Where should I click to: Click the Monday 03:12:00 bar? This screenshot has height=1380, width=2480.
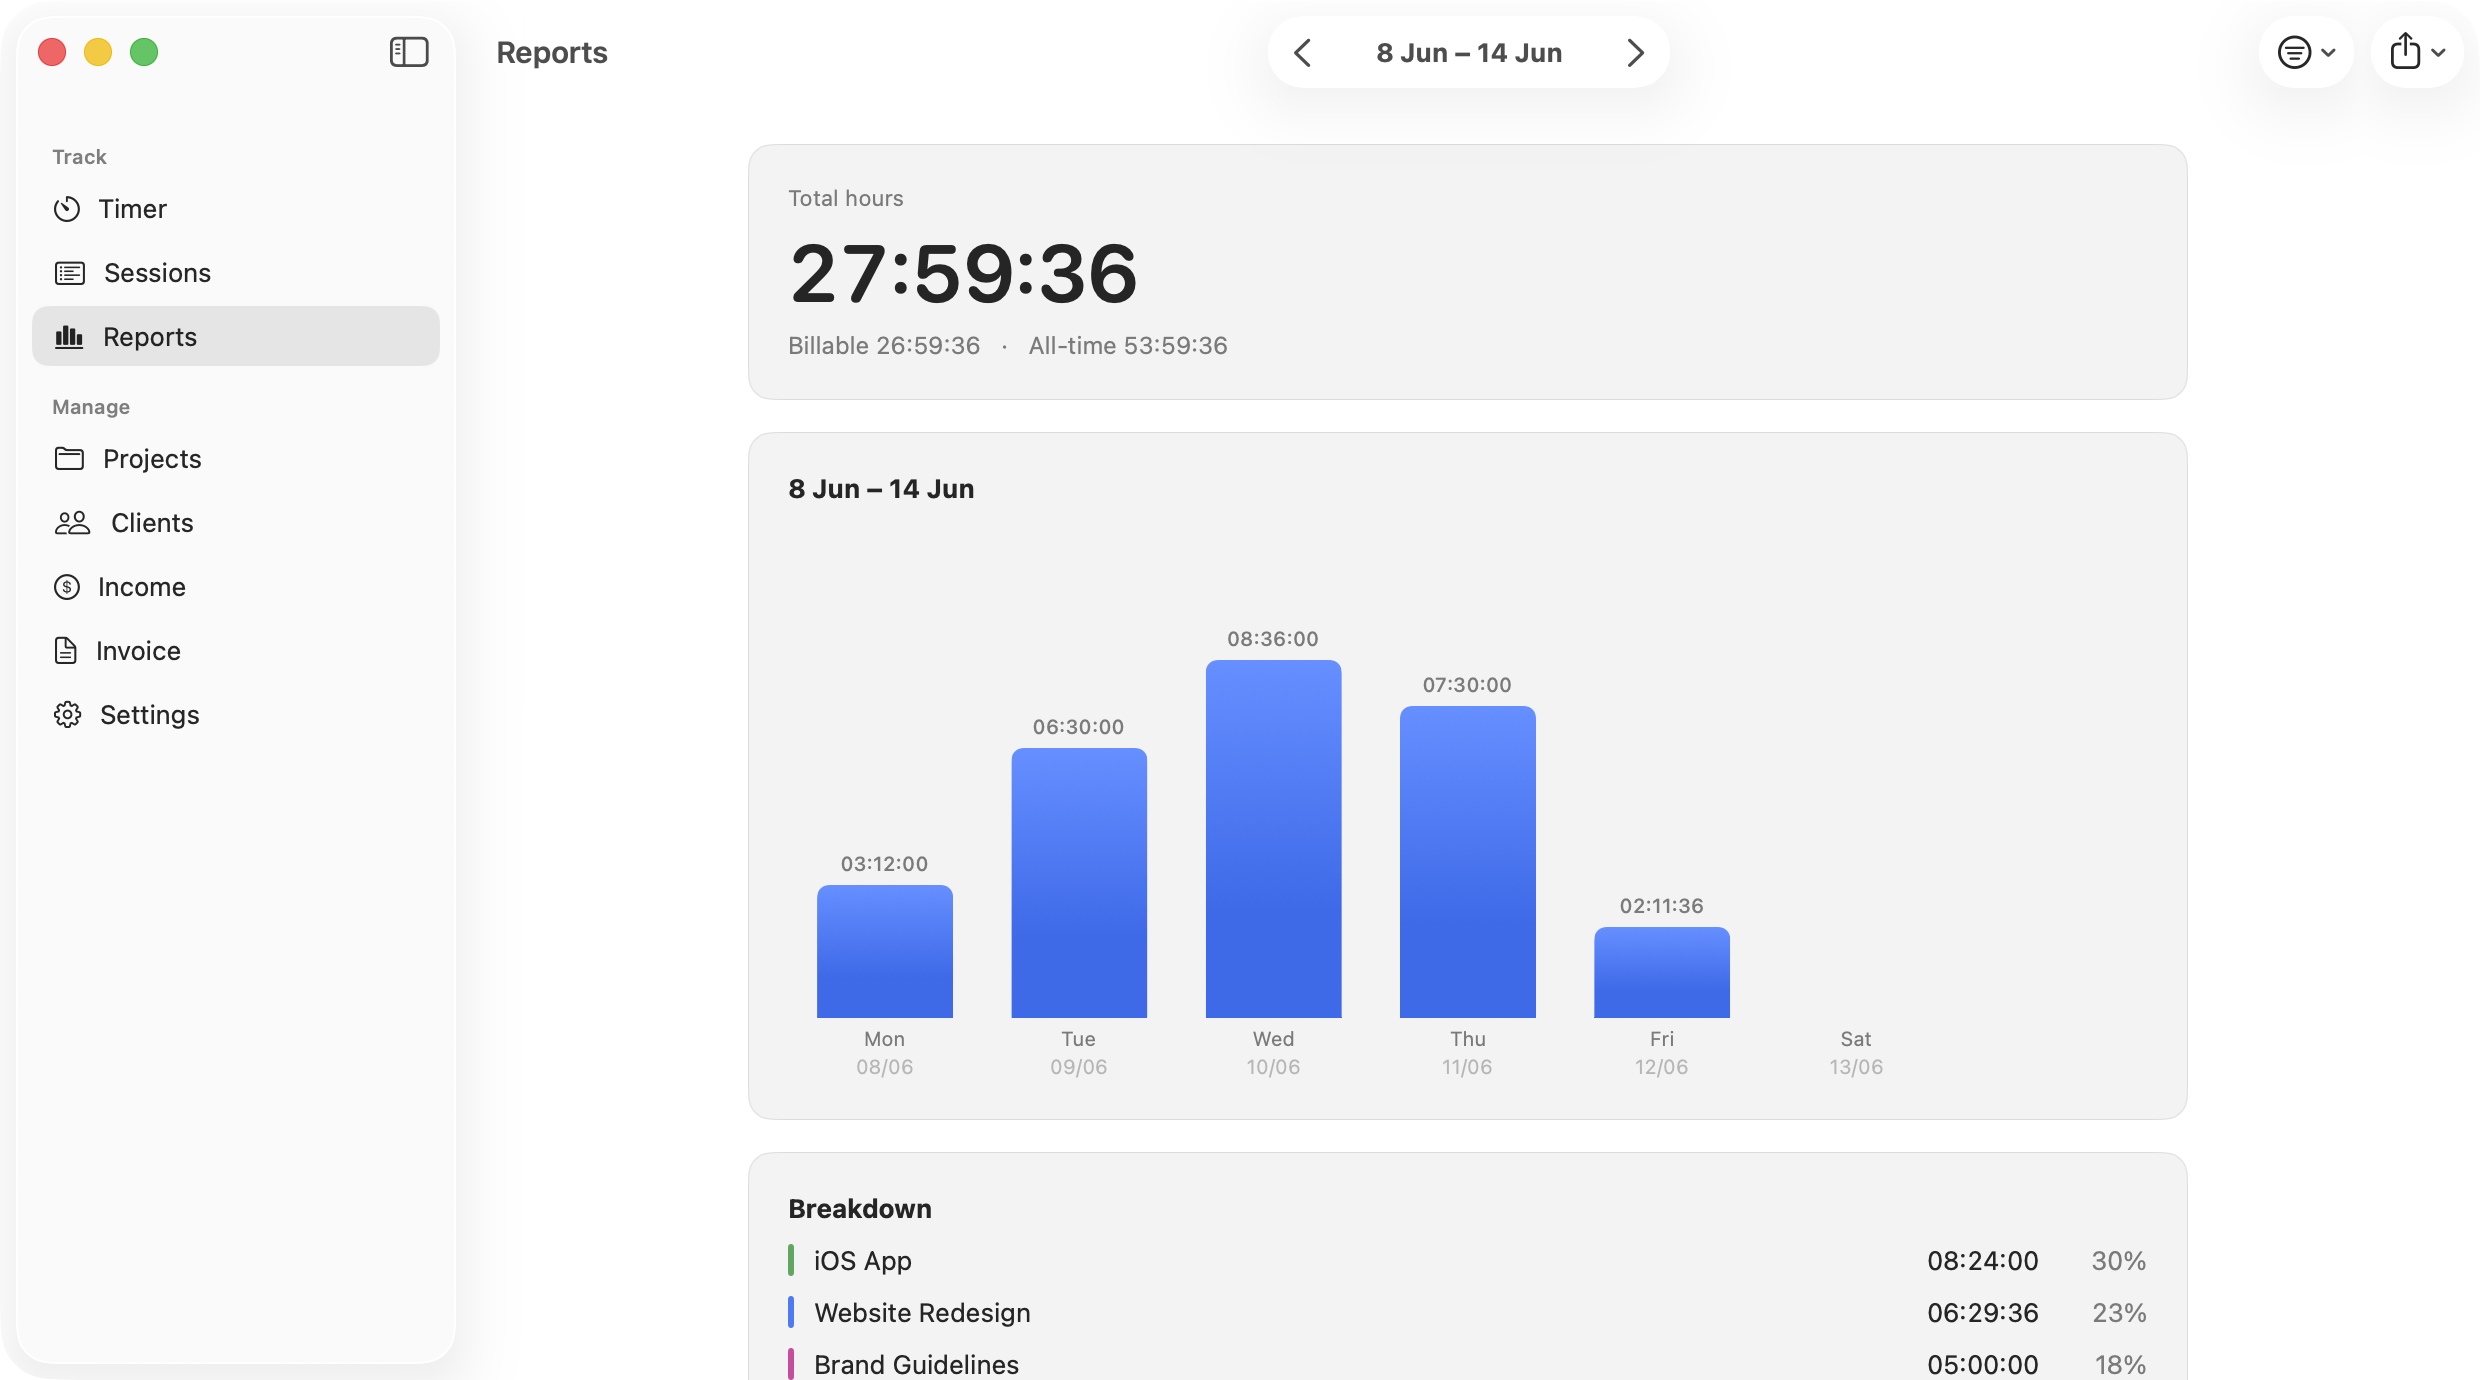click(885, 951)
